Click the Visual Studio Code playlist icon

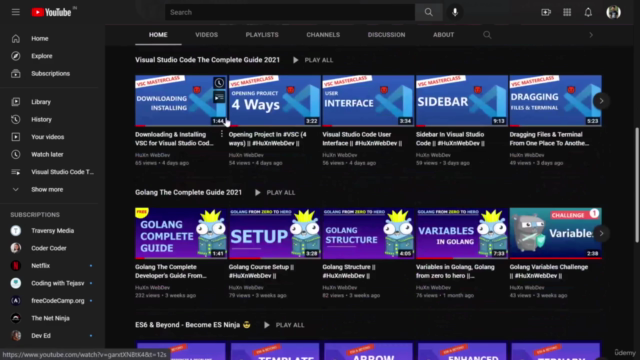(x=16, y=172)
